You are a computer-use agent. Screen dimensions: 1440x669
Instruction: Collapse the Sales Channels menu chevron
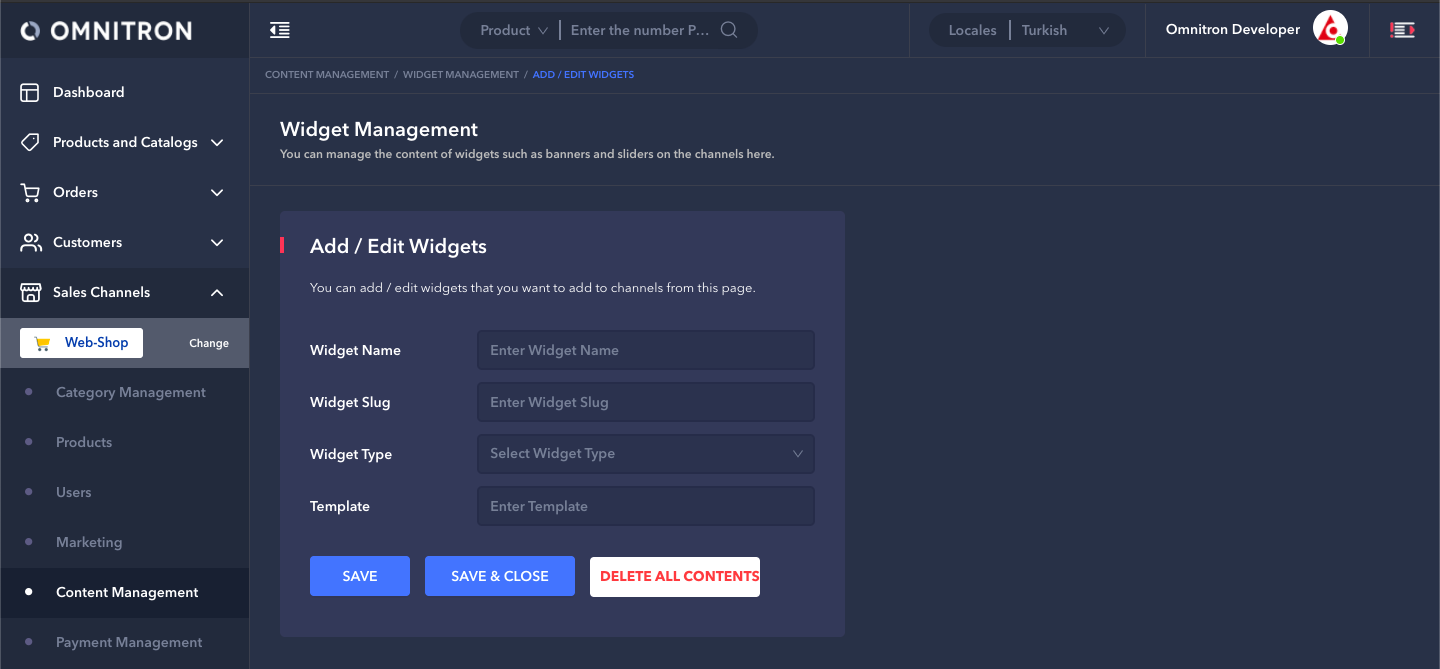tap(217, 292)
